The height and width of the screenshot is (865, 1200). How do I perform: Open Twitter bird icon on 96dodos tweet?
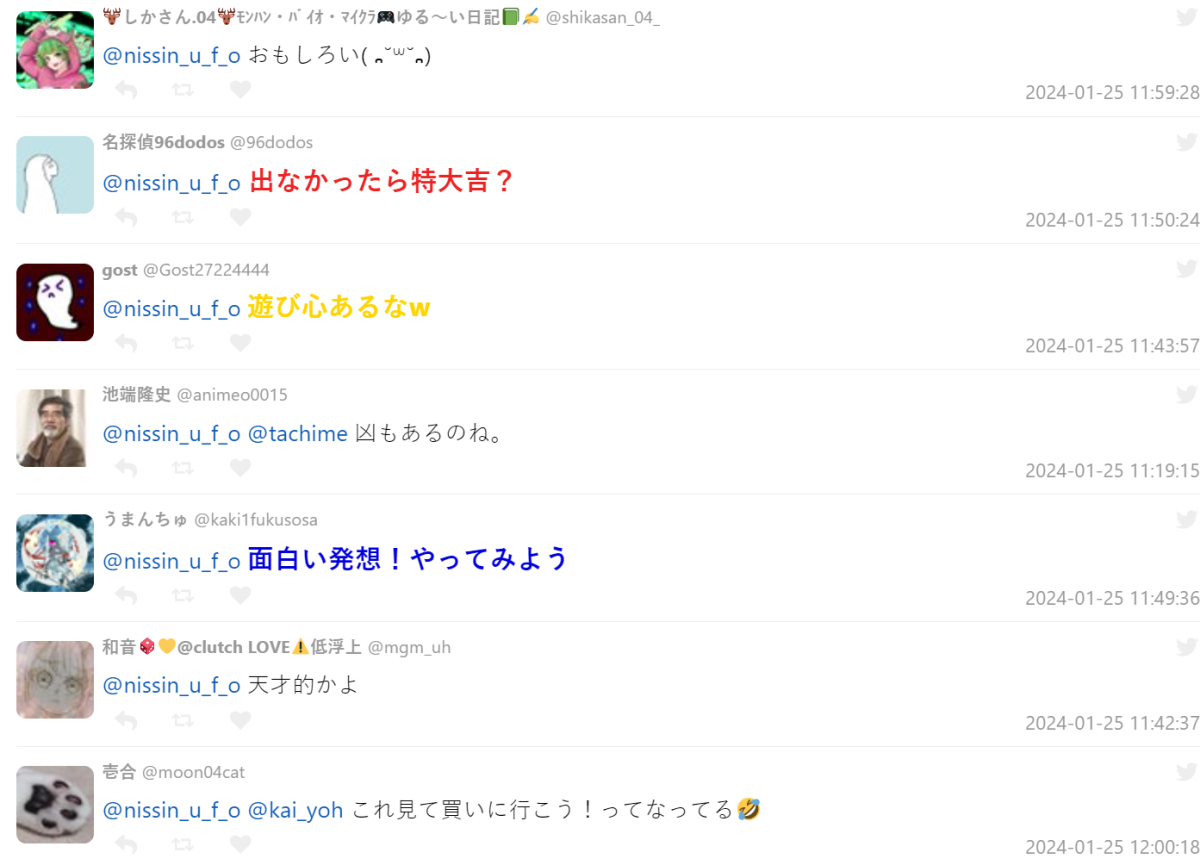(1187, 142)
